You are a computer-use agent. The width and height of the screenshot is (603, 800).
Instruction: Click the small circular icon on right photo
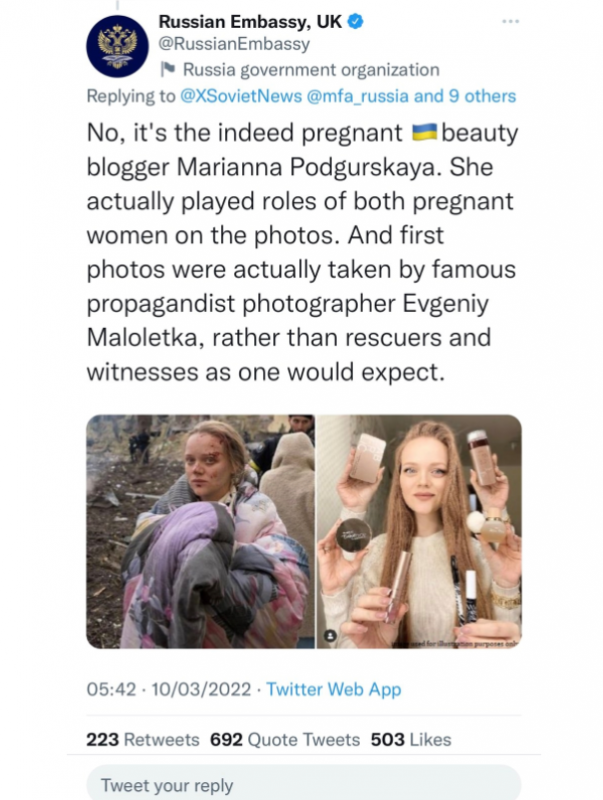(x=331, y=635)
